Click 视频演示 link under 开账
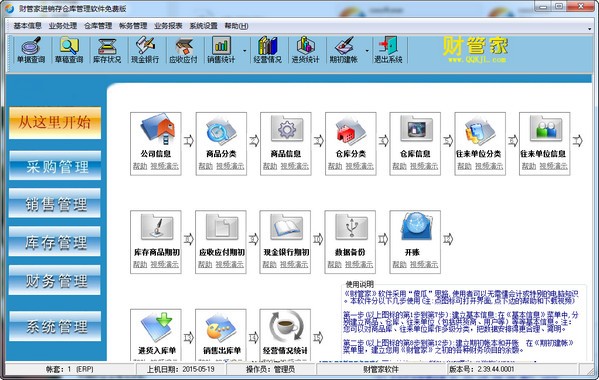The height and width of the screenshot is (380, 599). (424, 264)
